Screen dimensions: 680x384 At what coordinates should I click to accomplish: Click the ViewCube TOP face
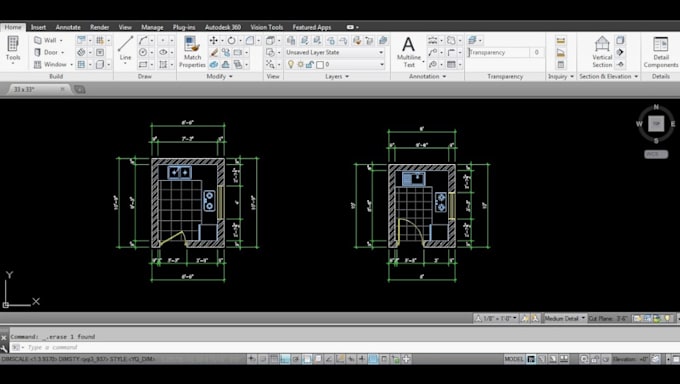[x=656, y=124]
